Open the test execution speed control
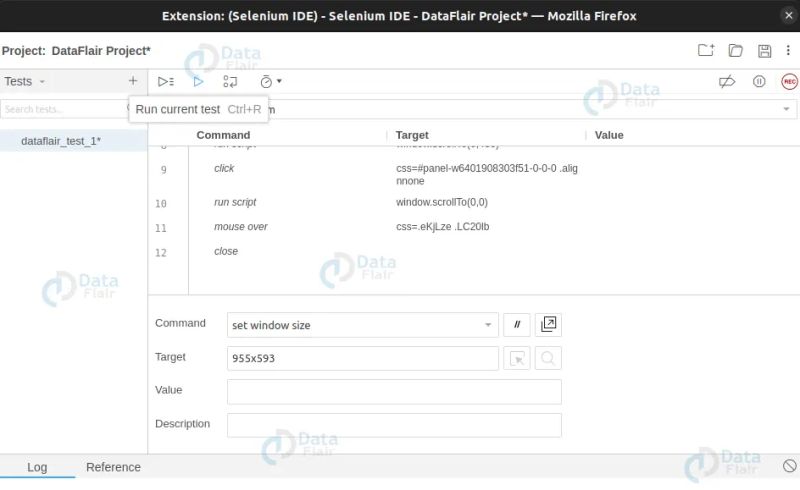Viewport: 800px width, 490px height. pos(270,82)
